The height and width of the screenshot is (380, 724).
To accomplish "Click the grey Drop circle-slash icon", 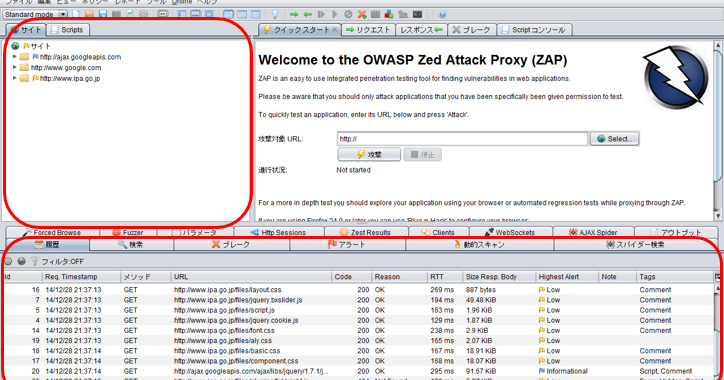I will click(x=348, y=14).
